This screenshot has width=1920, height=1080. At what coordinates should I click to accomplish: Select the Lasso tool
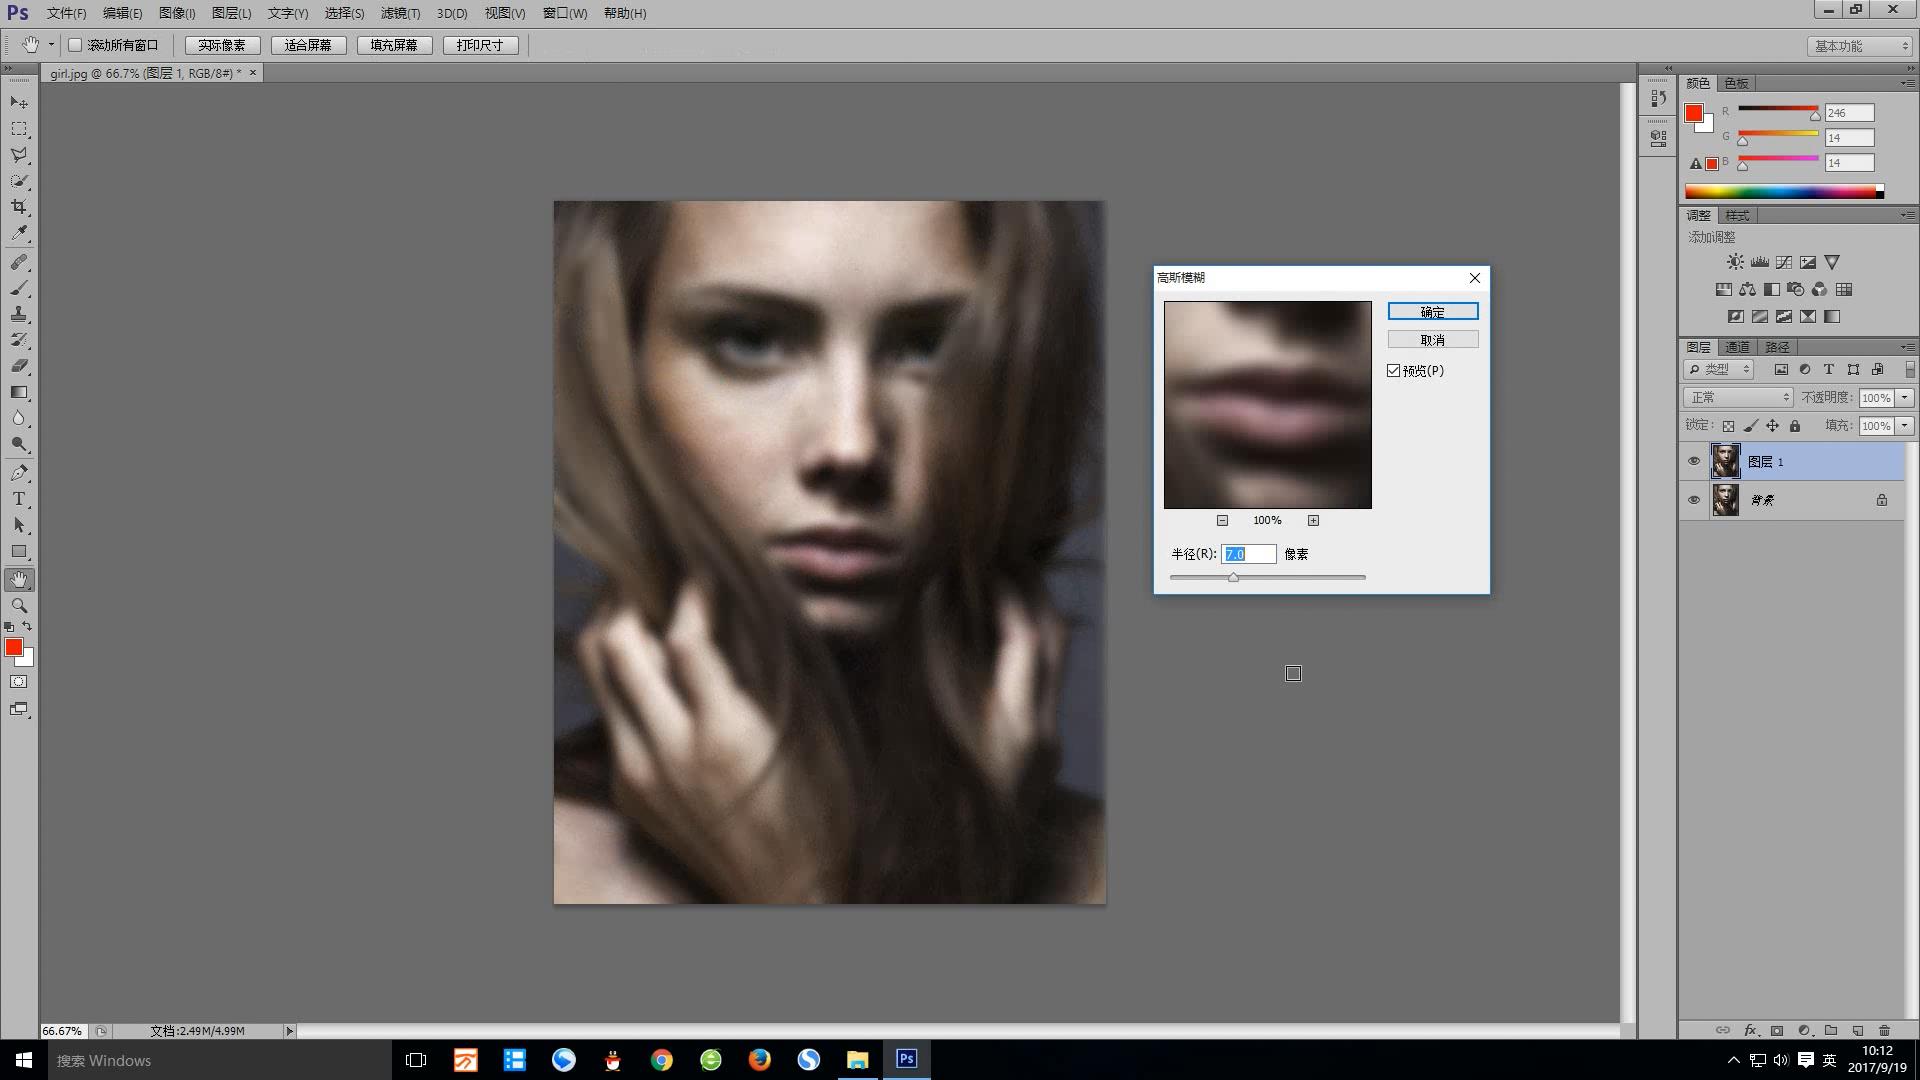pos(19,155)
